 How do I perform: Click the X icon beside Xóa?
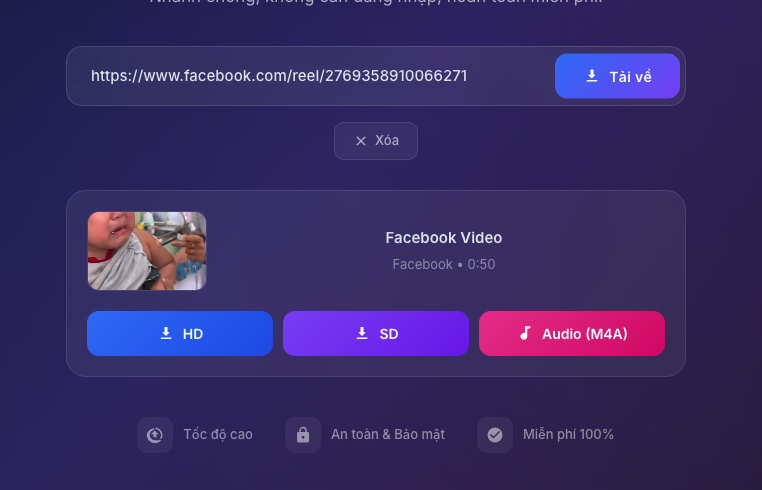(361, 141)
